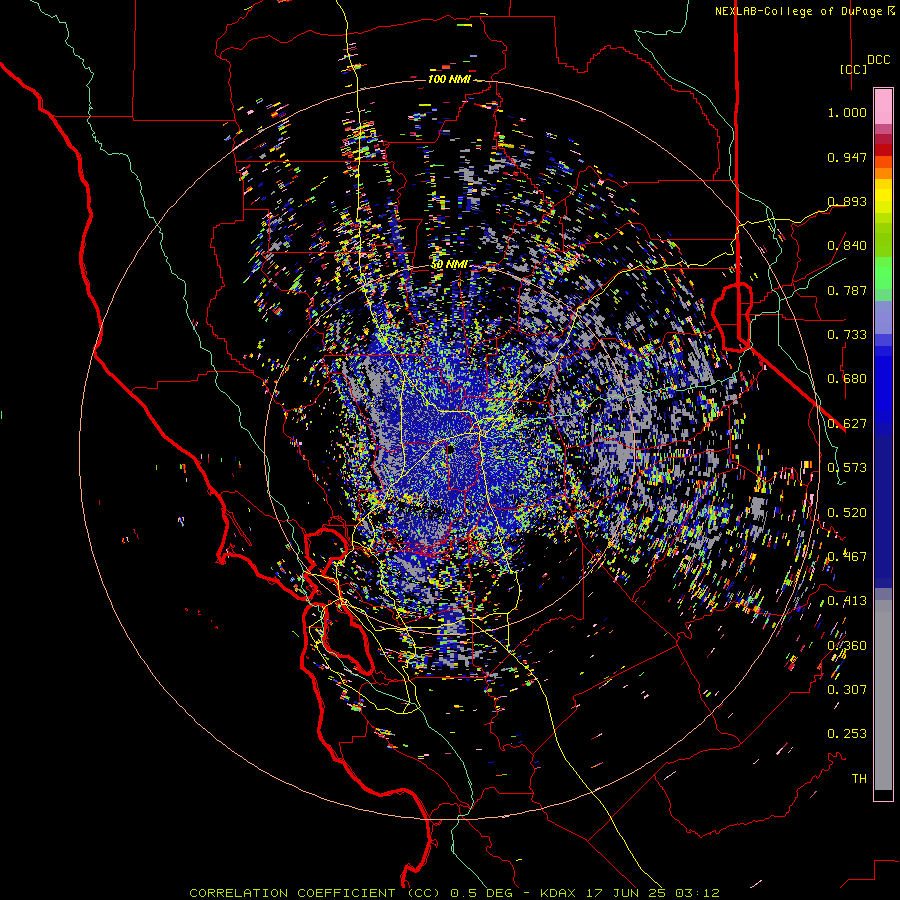900x900 pixels.
Task: Click the 1.000 legend value
Action: point(847,112)
